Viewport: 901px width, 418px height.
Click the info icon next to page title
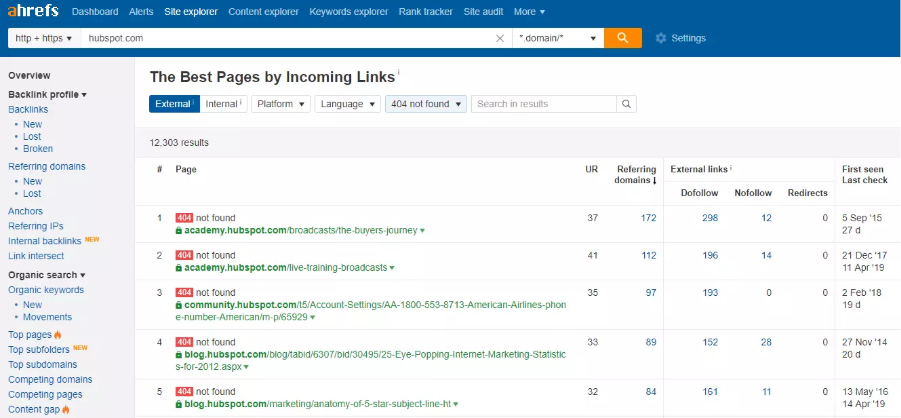coord(399,73)
